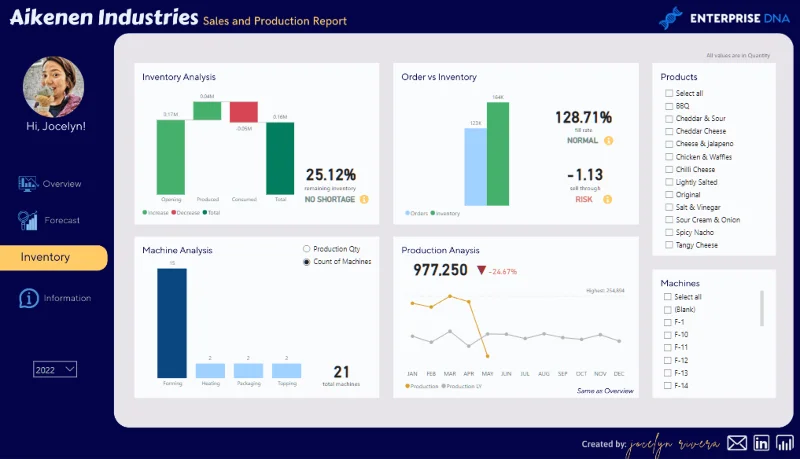Screen dimensions: 800x459
Task: Click the blue Orders bar
Action: click(476, 167)
